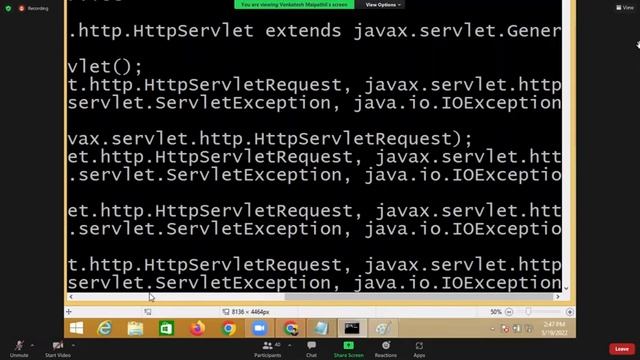Open video options arrow beside Start Video

point(73,345)
